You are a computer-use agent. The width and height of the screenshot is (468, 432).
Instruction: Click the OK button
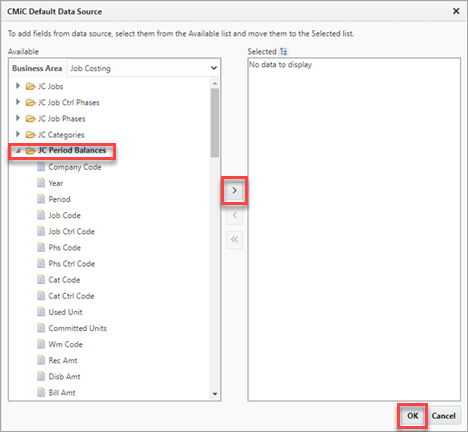coord(413,416)
